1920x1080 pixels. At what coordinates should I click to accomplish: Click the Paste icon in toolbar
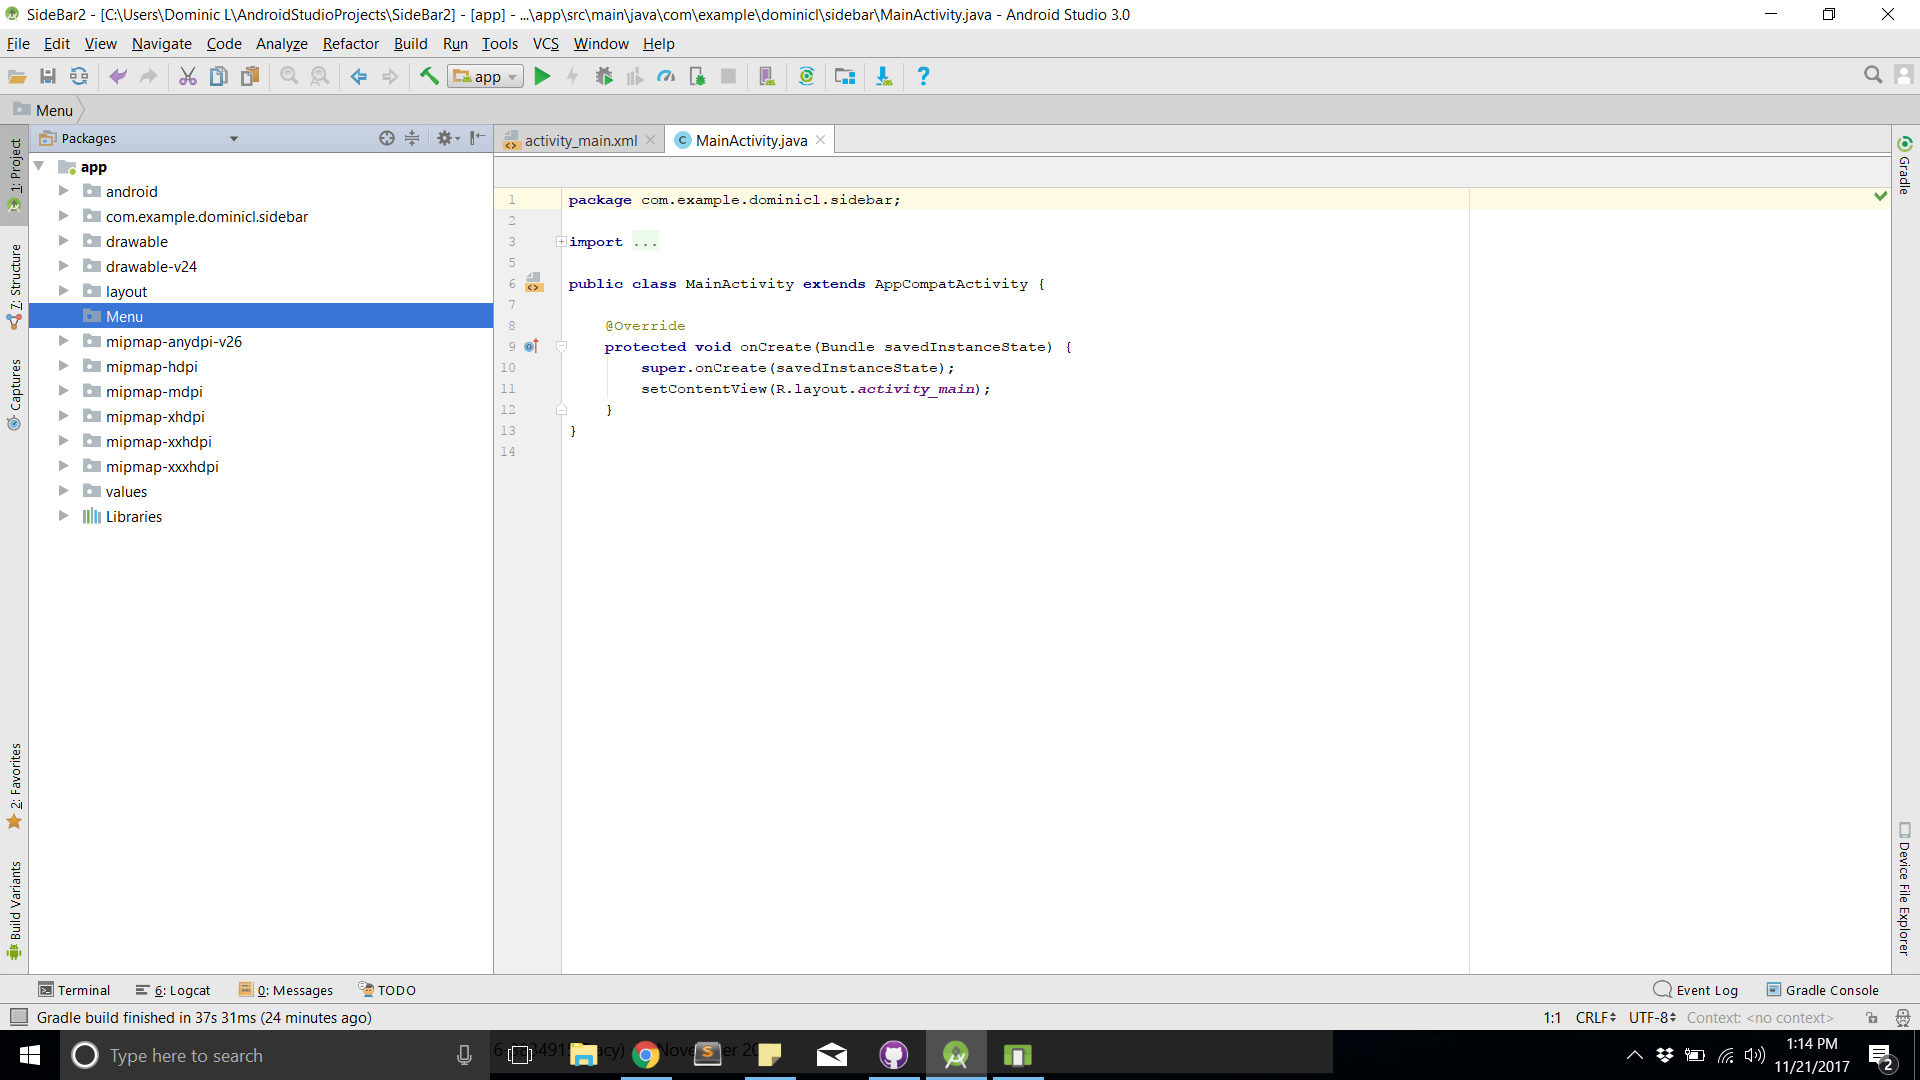pyautogui.click(x=250, y=76)
